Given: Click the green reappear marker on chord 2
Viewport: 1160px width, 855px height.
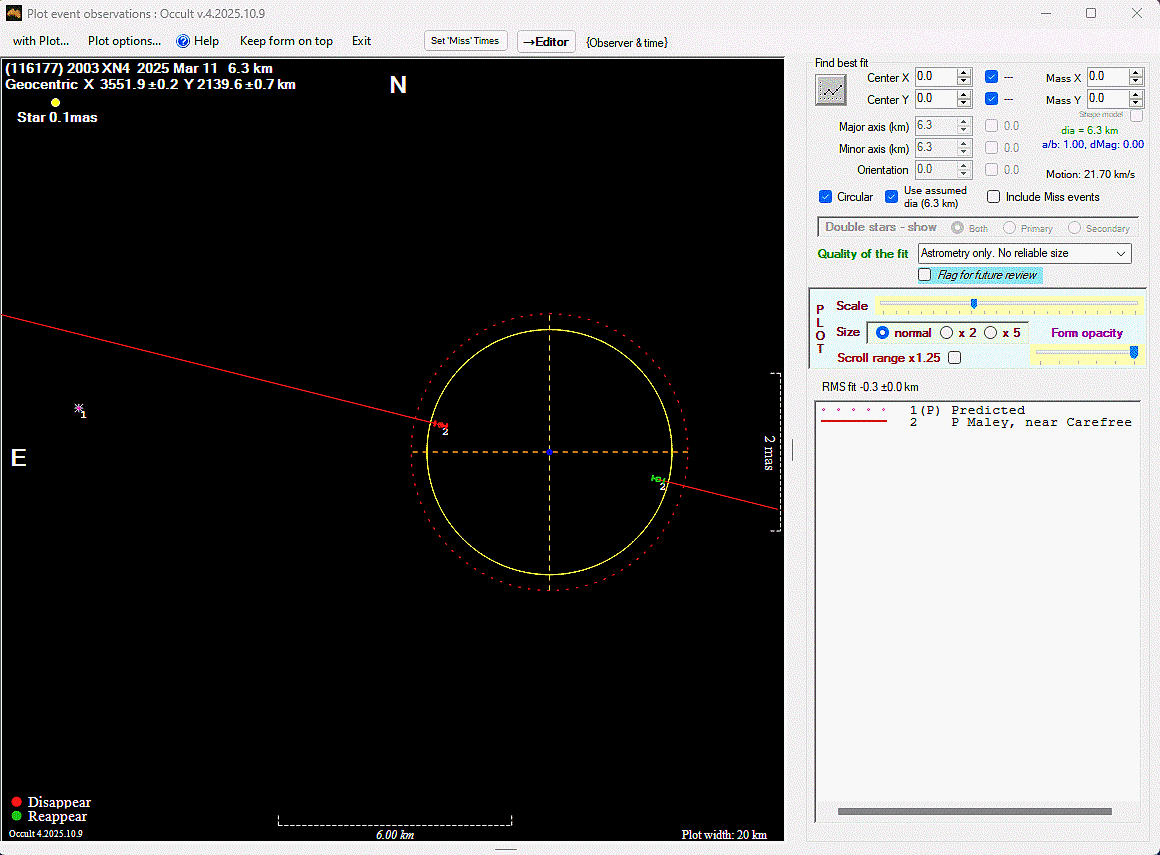Looking at the screenshot, I should pos(657,480).
